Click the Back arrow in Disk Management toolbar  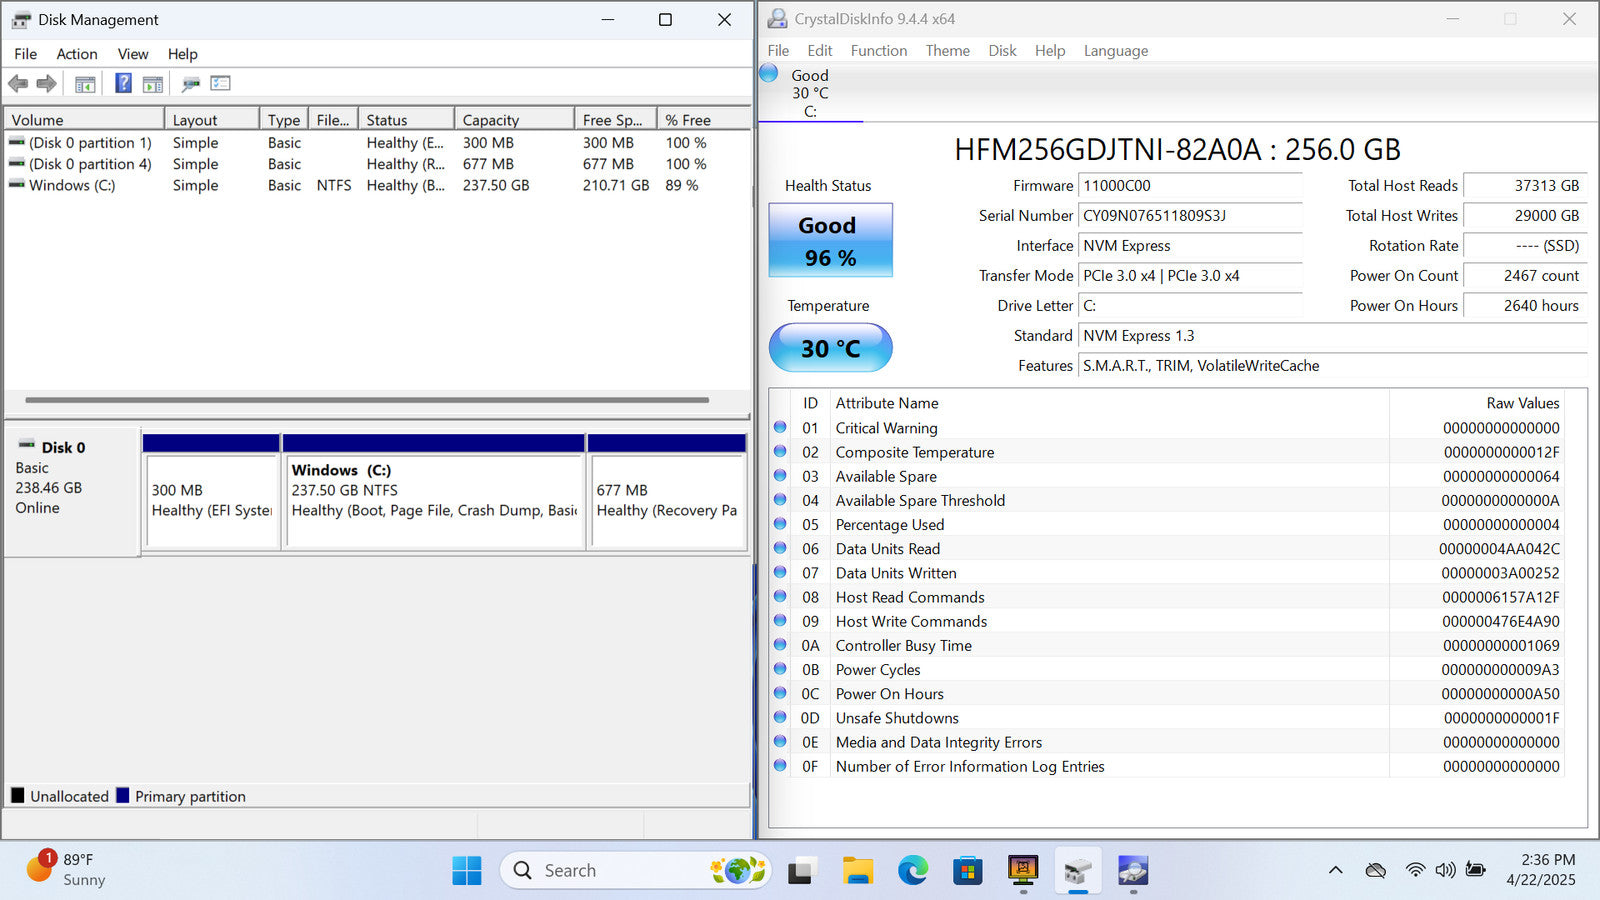point(18,84)
